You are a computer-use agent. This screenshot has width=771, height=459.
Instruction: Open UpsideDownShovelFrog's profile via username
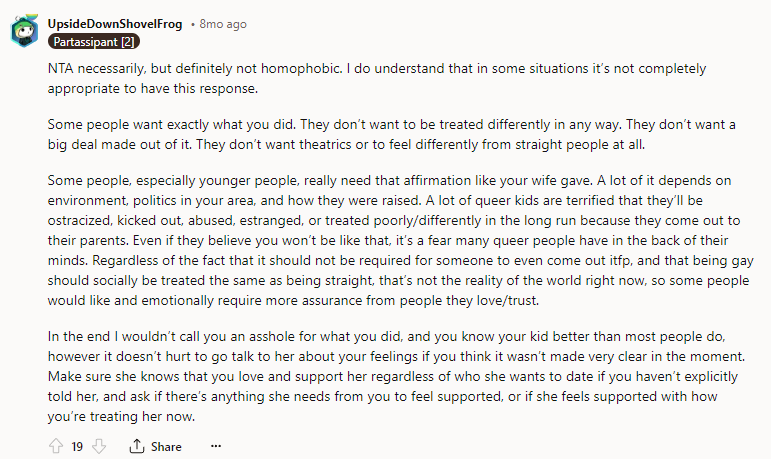115,23
